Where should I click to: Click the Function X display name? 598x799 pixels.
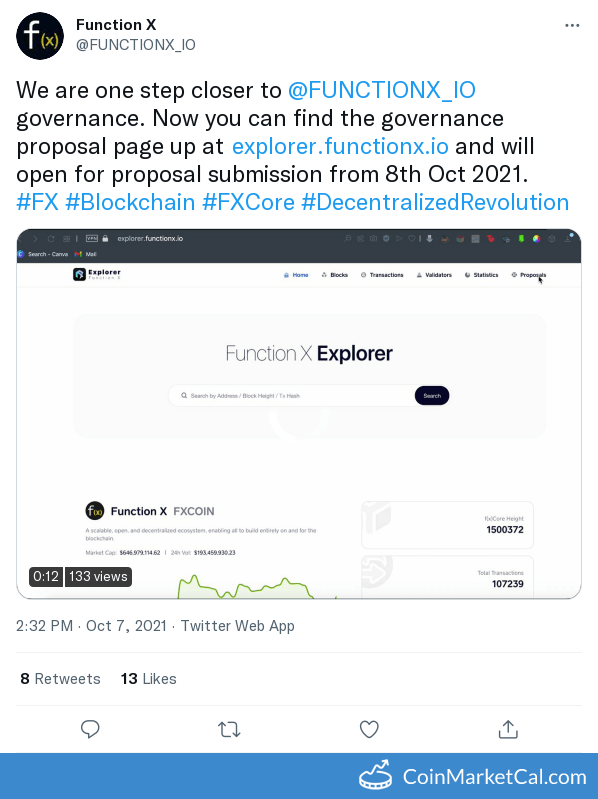click(x=116, y=24)
